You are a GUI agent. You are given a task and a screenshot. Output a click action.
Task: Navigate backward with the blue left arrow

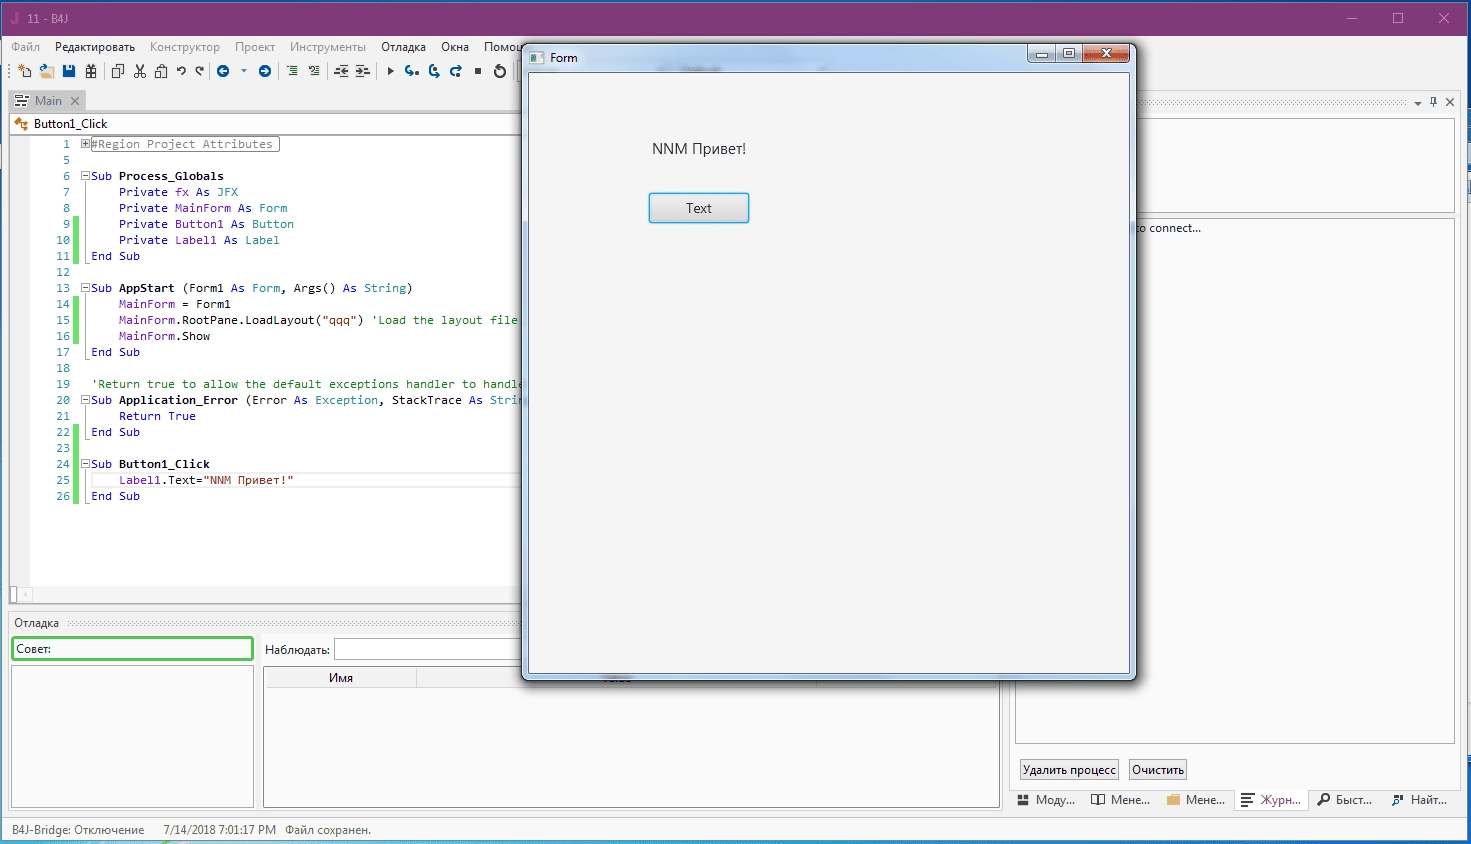(x=223, y=71)
